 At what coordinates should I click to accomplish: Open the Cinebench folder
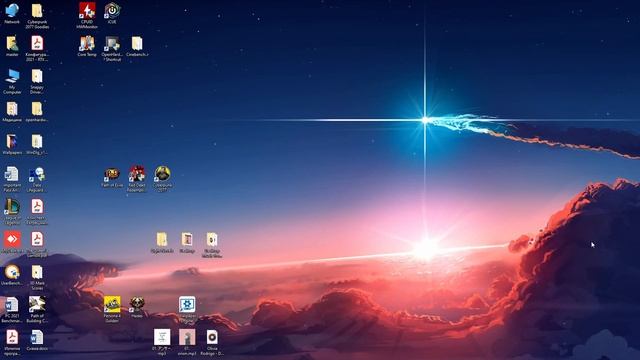(x=137, y=46)
